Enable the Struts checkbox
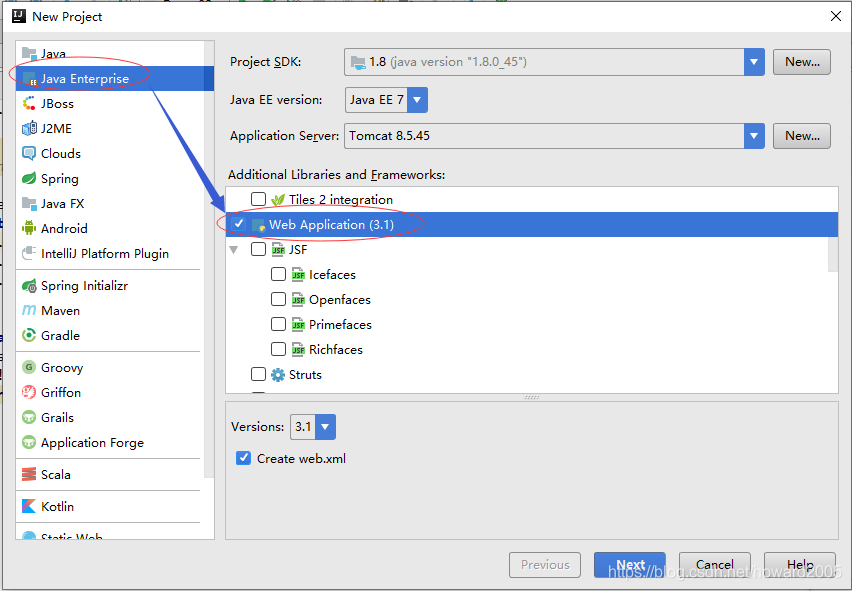The height and width of the screenshot is (591, 852). tap(258, 374)
